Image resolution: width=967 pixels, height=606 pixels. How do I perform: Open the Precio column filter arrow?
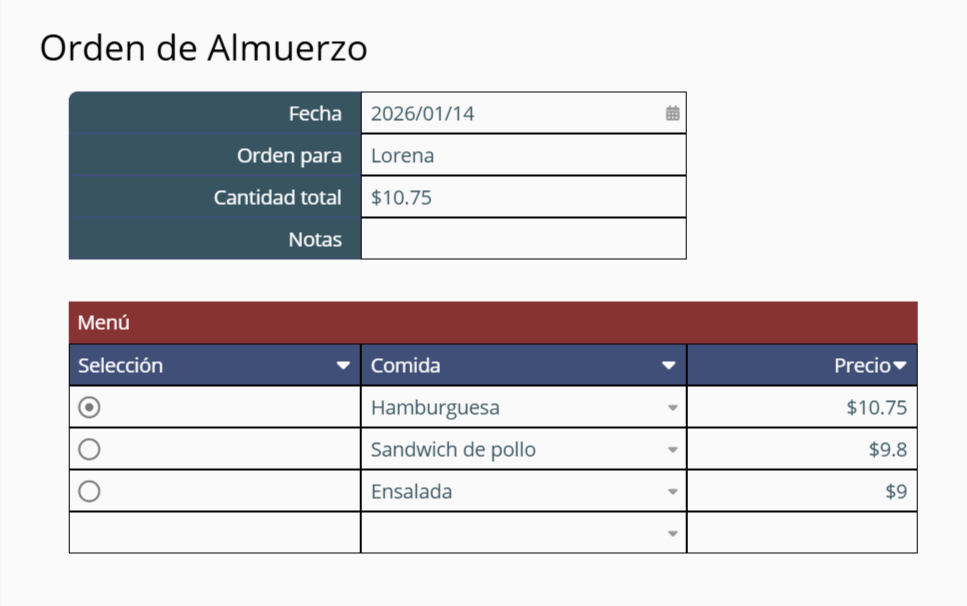(900, 366)
